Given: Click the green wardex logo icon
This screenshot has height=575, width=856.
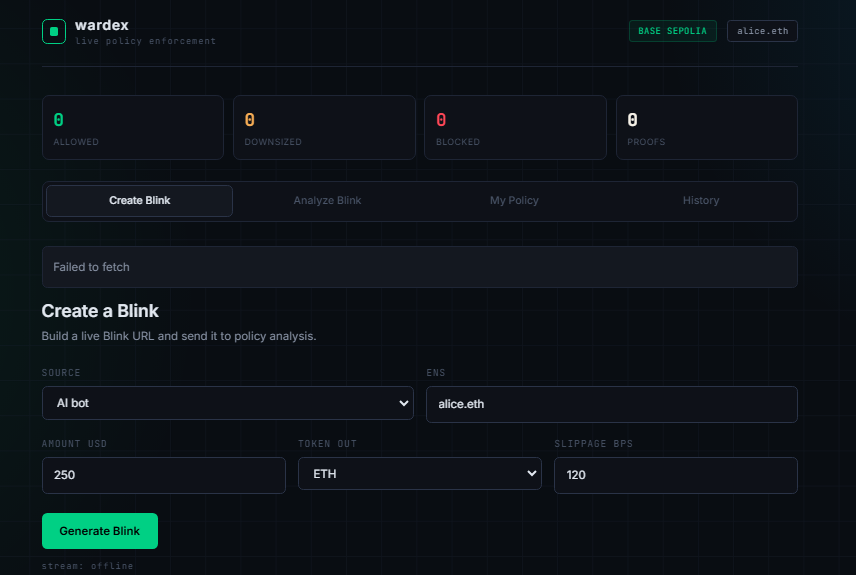Looking at the screenshot, I should point(54,32).
